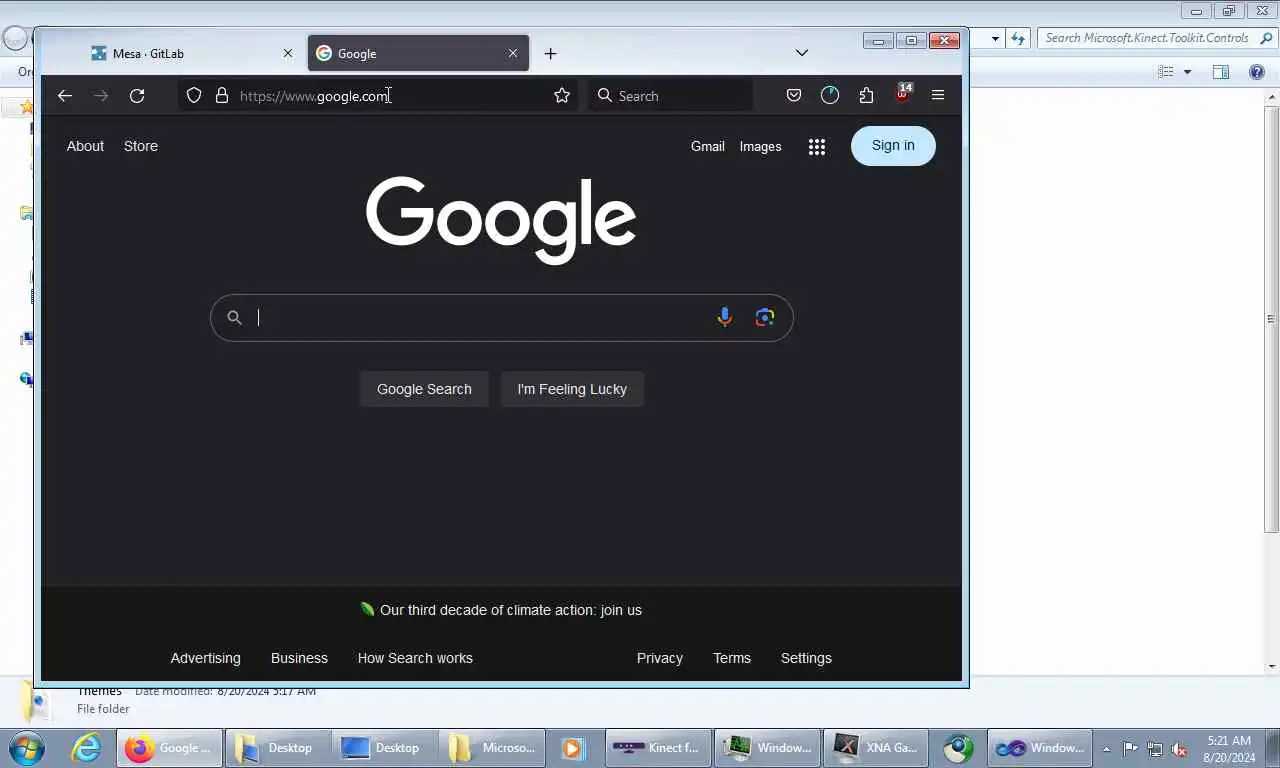This screenshot has width=1280, height=768.
Task: Toggle the Explorer preview pane icon
Action: click(1221, 72)
